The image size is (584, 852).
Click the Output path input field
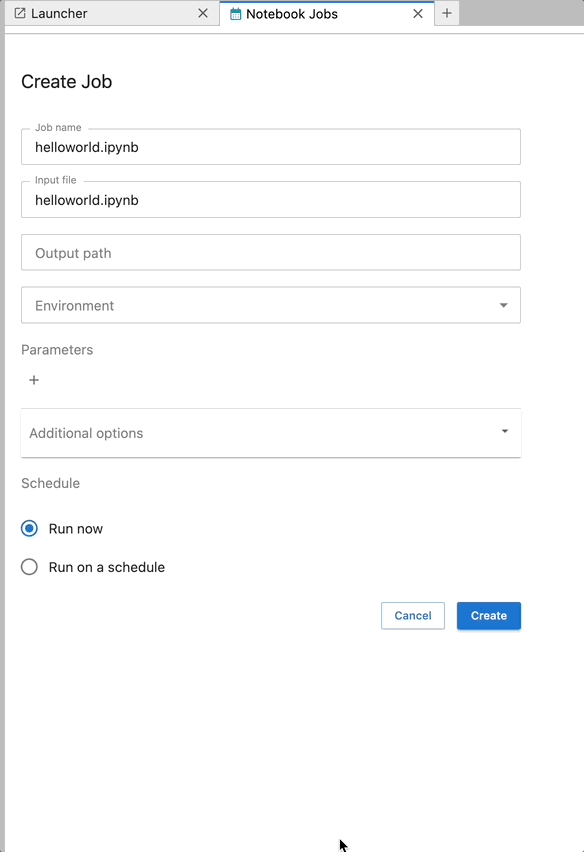coord(270,252)
